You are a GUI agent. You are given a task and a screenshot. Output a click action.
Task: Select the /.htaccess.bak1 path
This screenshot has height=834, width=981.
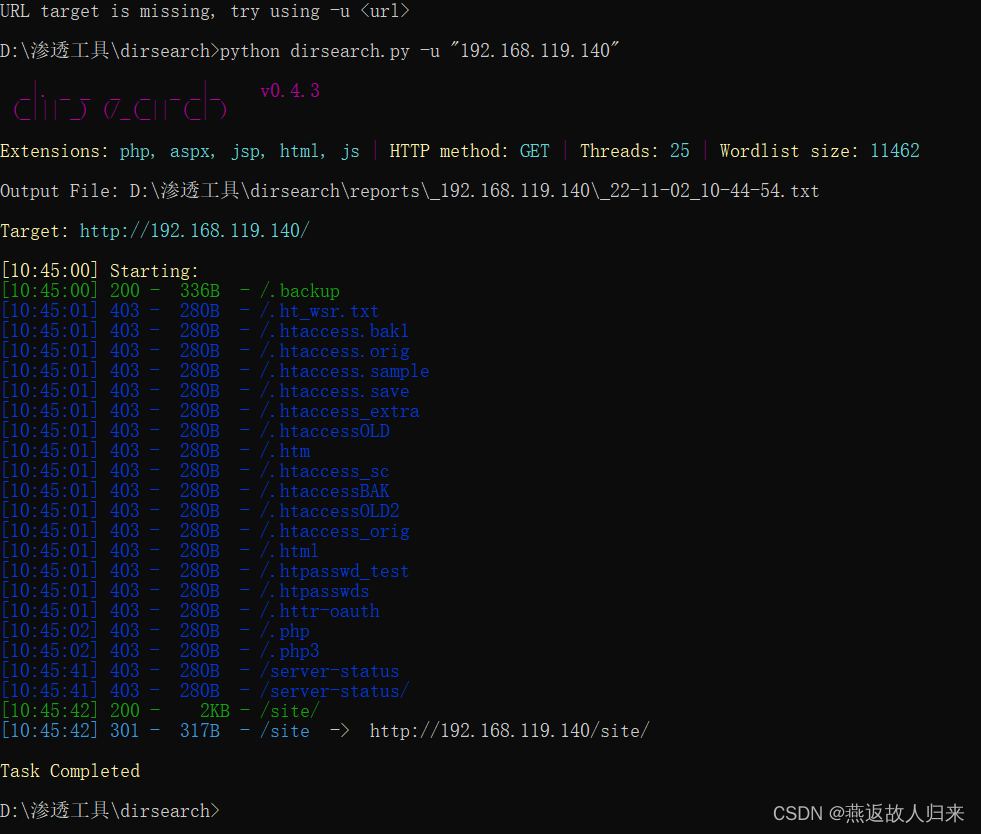tap(334, 331)
